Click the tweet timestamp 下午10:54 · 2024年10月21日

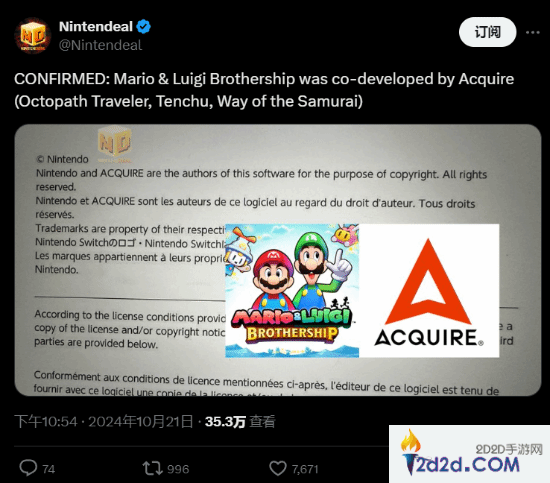(104, 421)
